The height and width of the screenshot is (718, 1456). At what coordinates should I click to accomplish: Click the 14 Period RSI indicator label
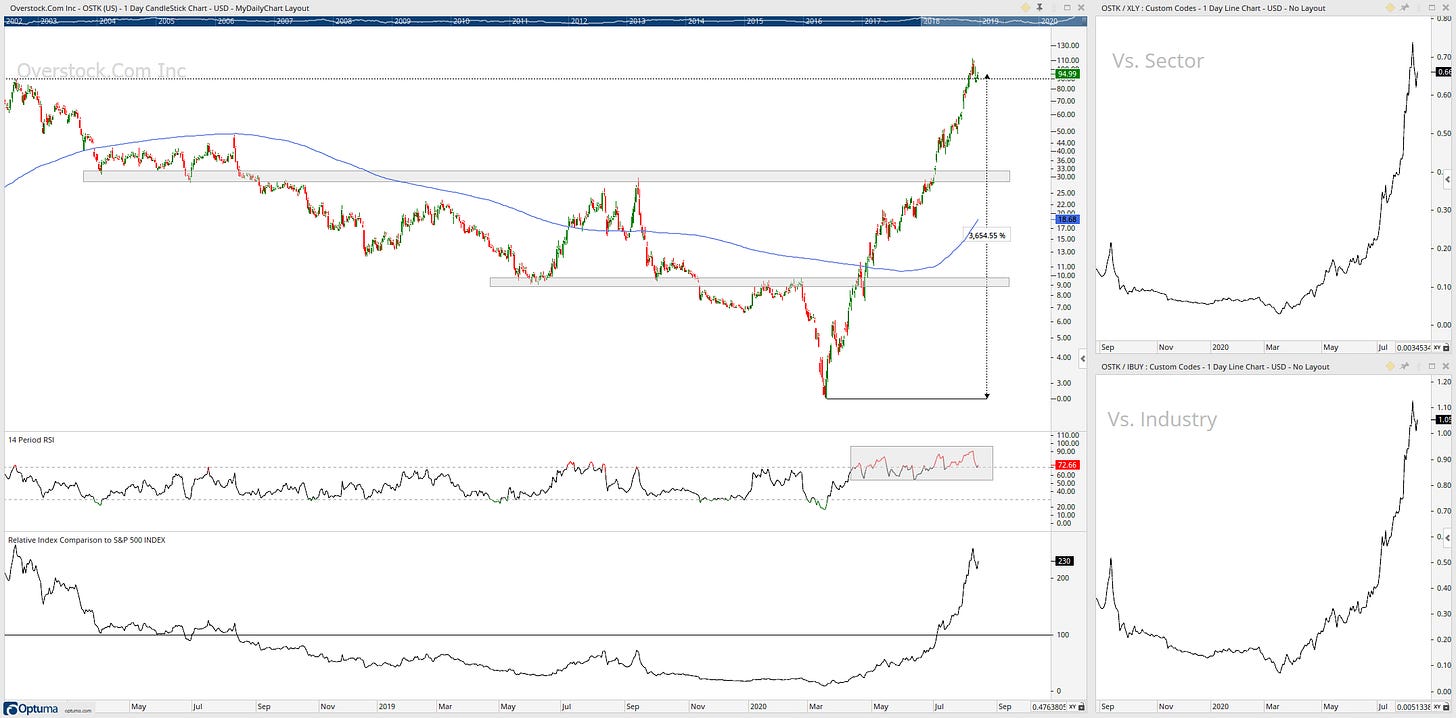(33, 440)
